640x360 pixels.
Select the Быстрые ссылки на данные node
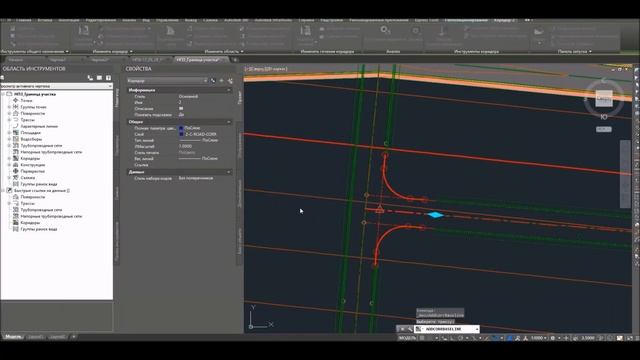(x=42, y=191)
